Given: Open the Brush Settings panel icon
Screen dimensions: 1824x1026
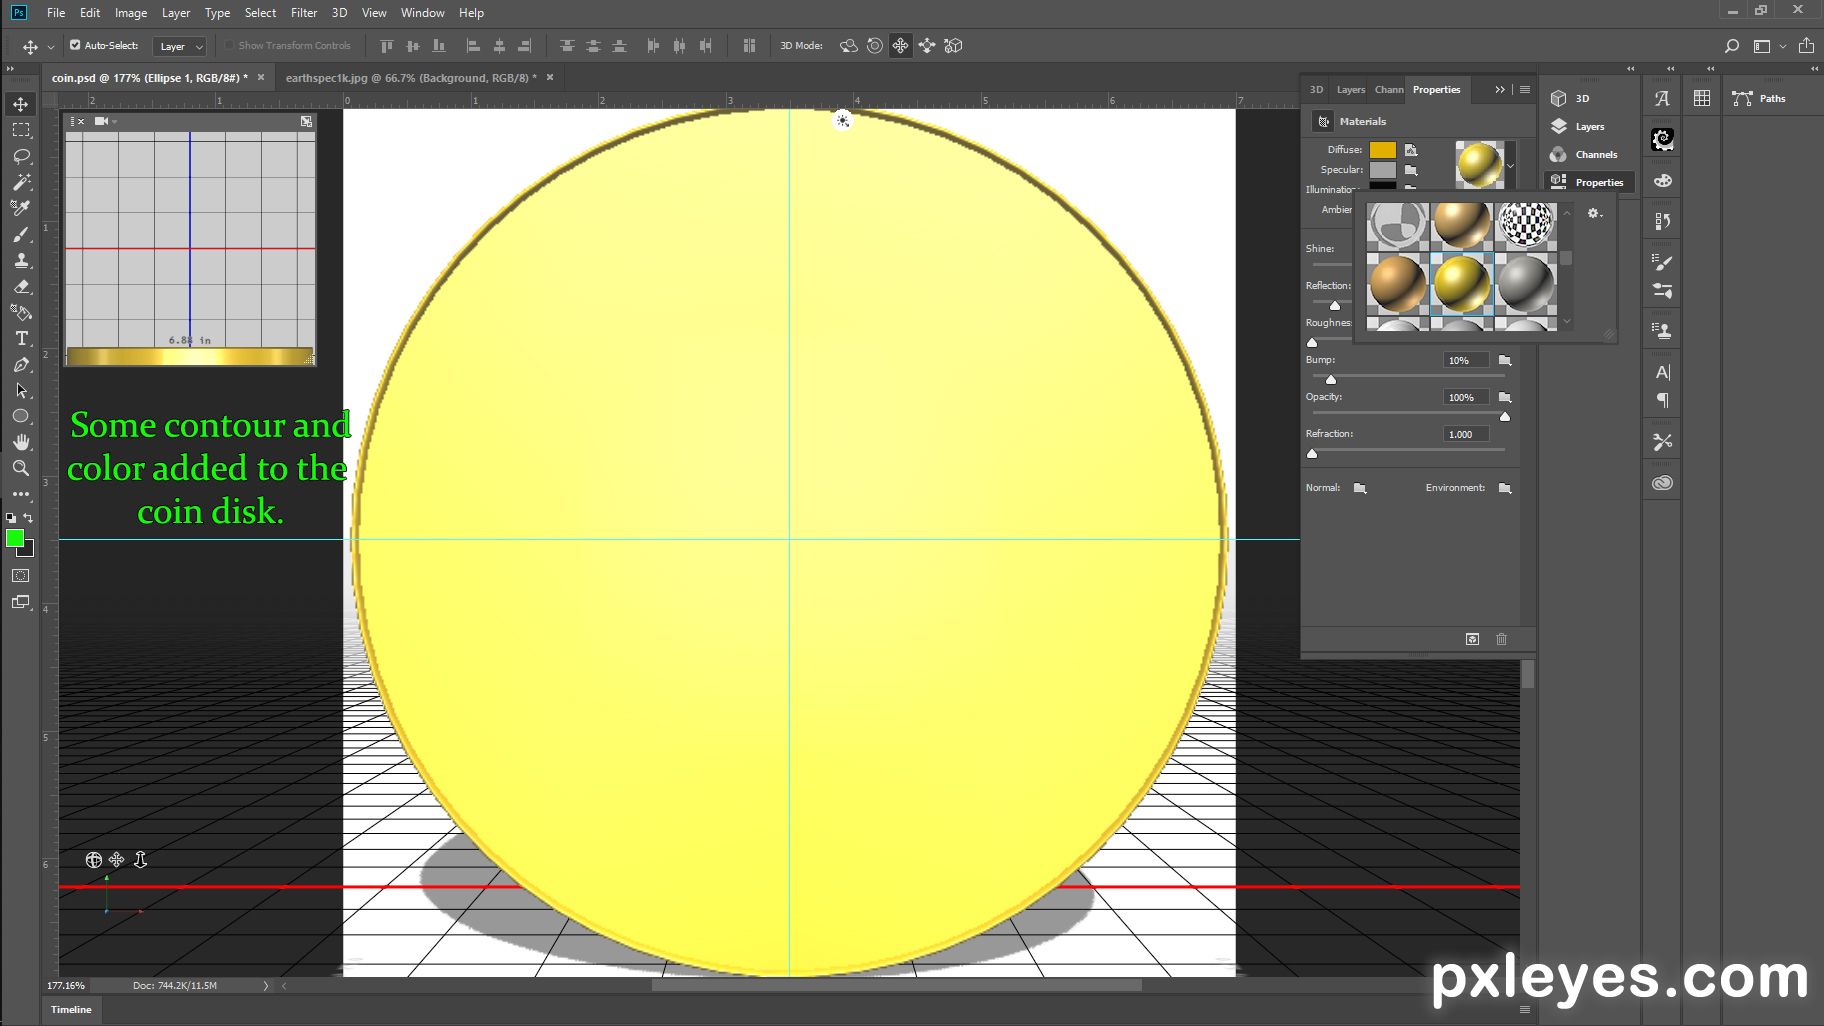Looking at the screenshot, I should click(x=1662, y=262).
